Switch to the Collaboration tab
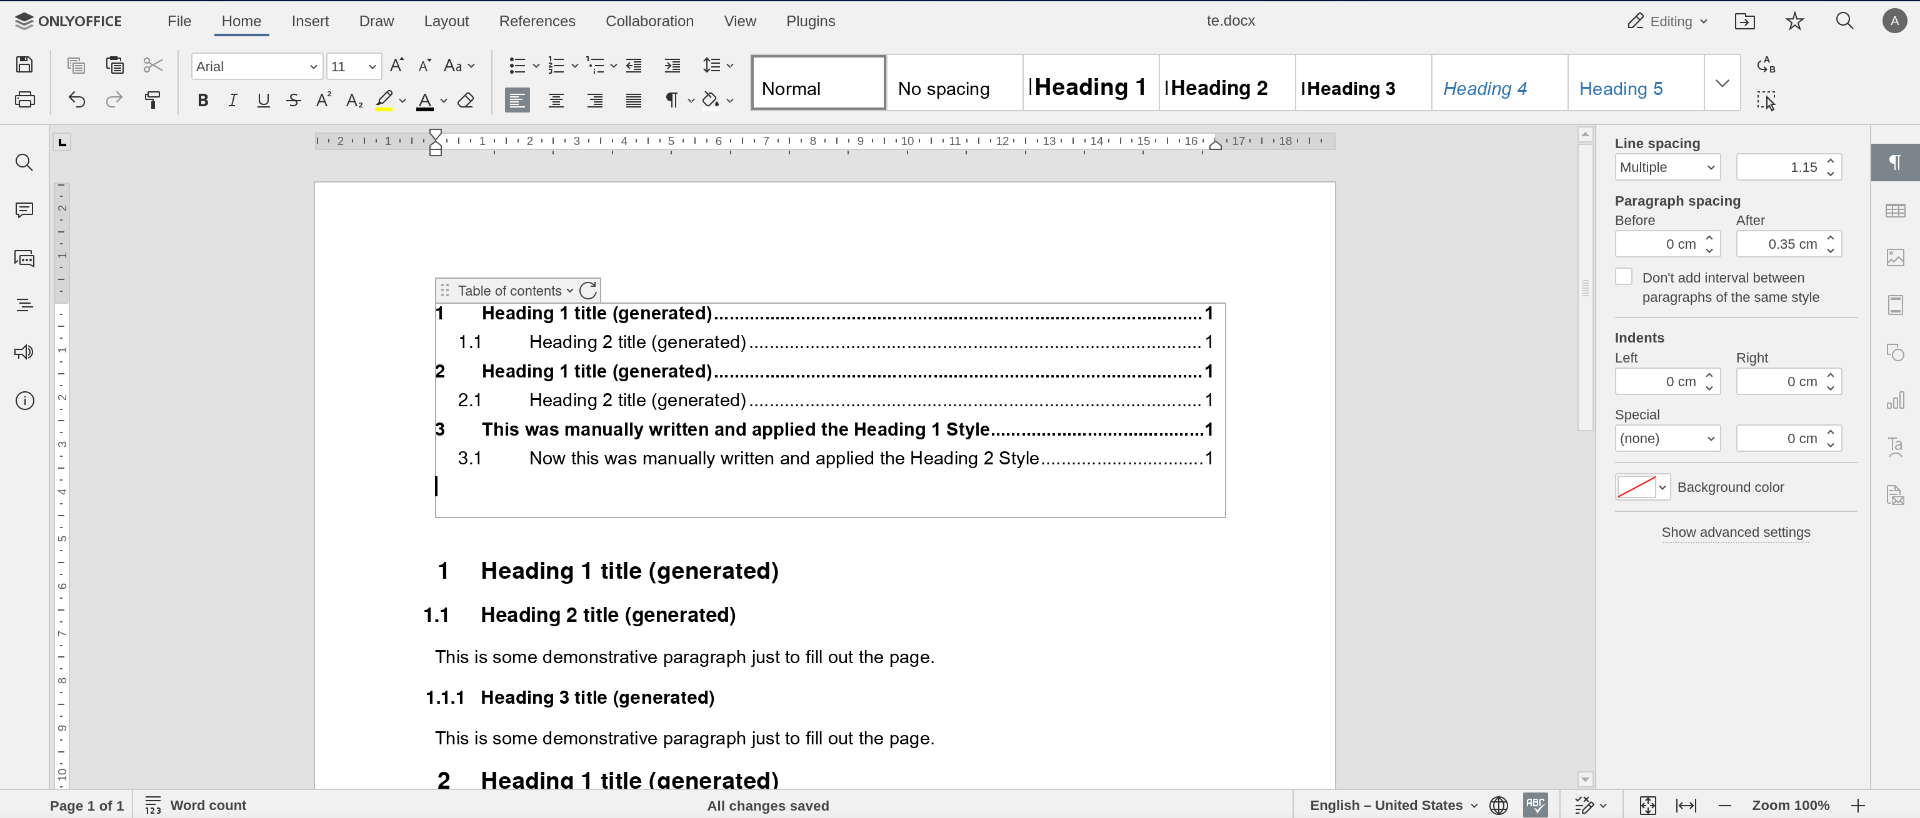Viewport: 1920px width, 818px height. coord(649,21)
